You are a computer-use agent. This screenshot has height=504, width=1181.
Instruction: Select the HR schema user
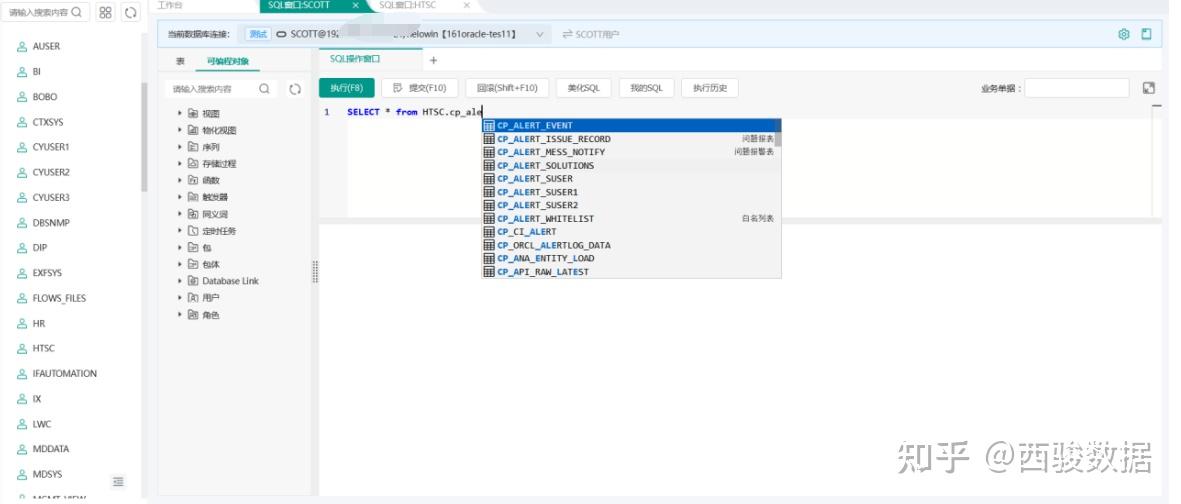point(38,323)
